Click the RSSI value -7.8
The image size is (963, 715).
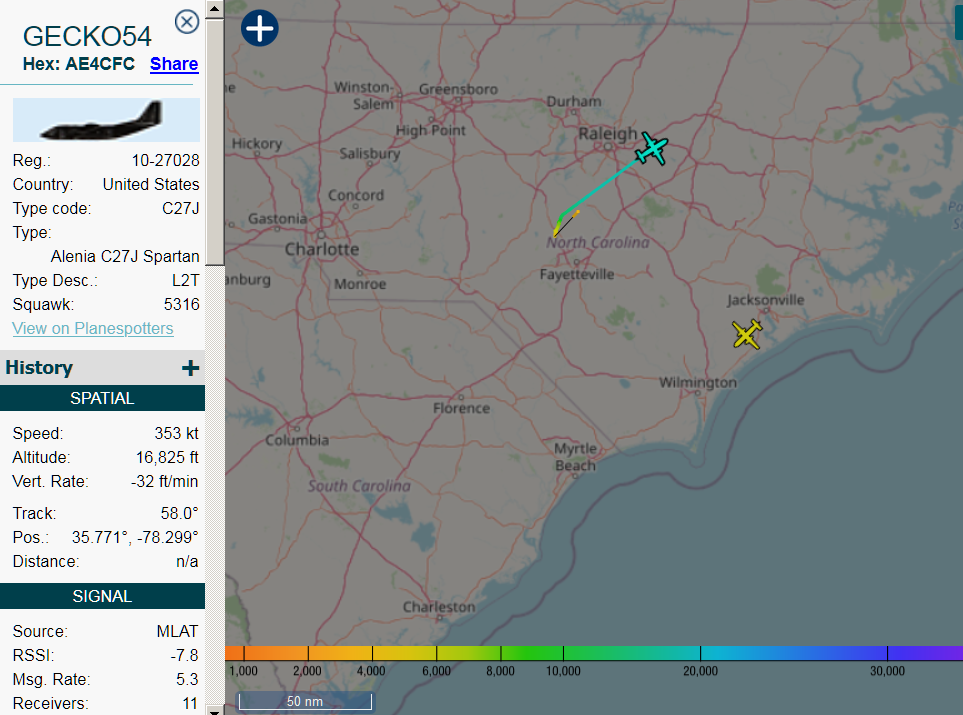tap(184, 655)
